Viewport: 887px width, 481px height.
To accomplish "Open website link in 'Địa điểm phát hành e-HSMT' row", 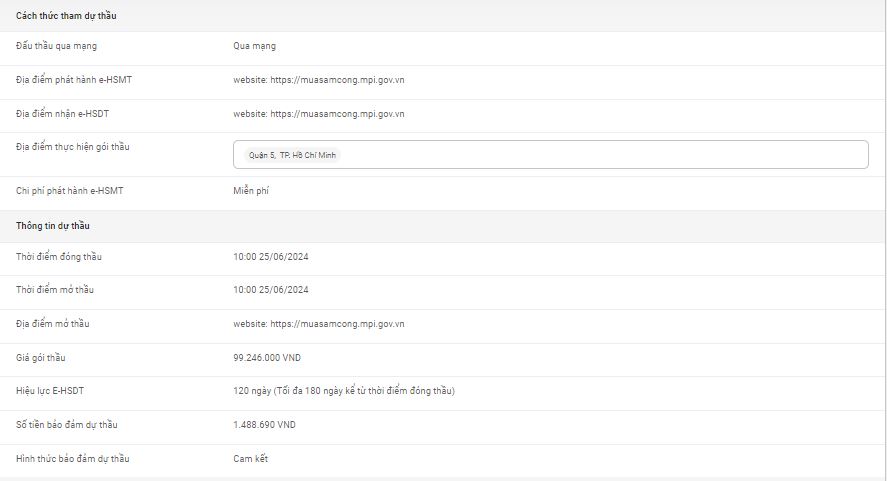I will pos(318,79).
